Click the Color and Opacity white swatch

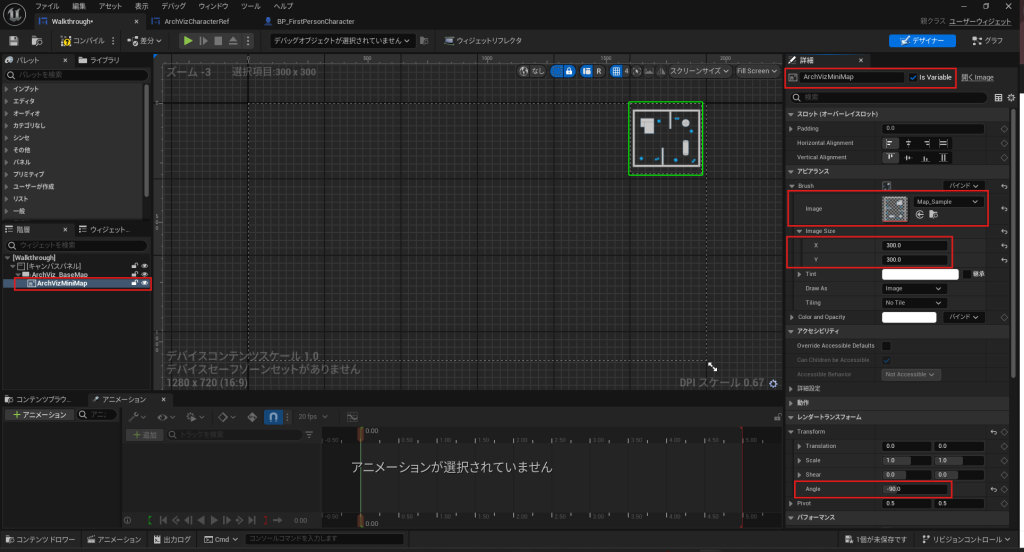point(908,317)
